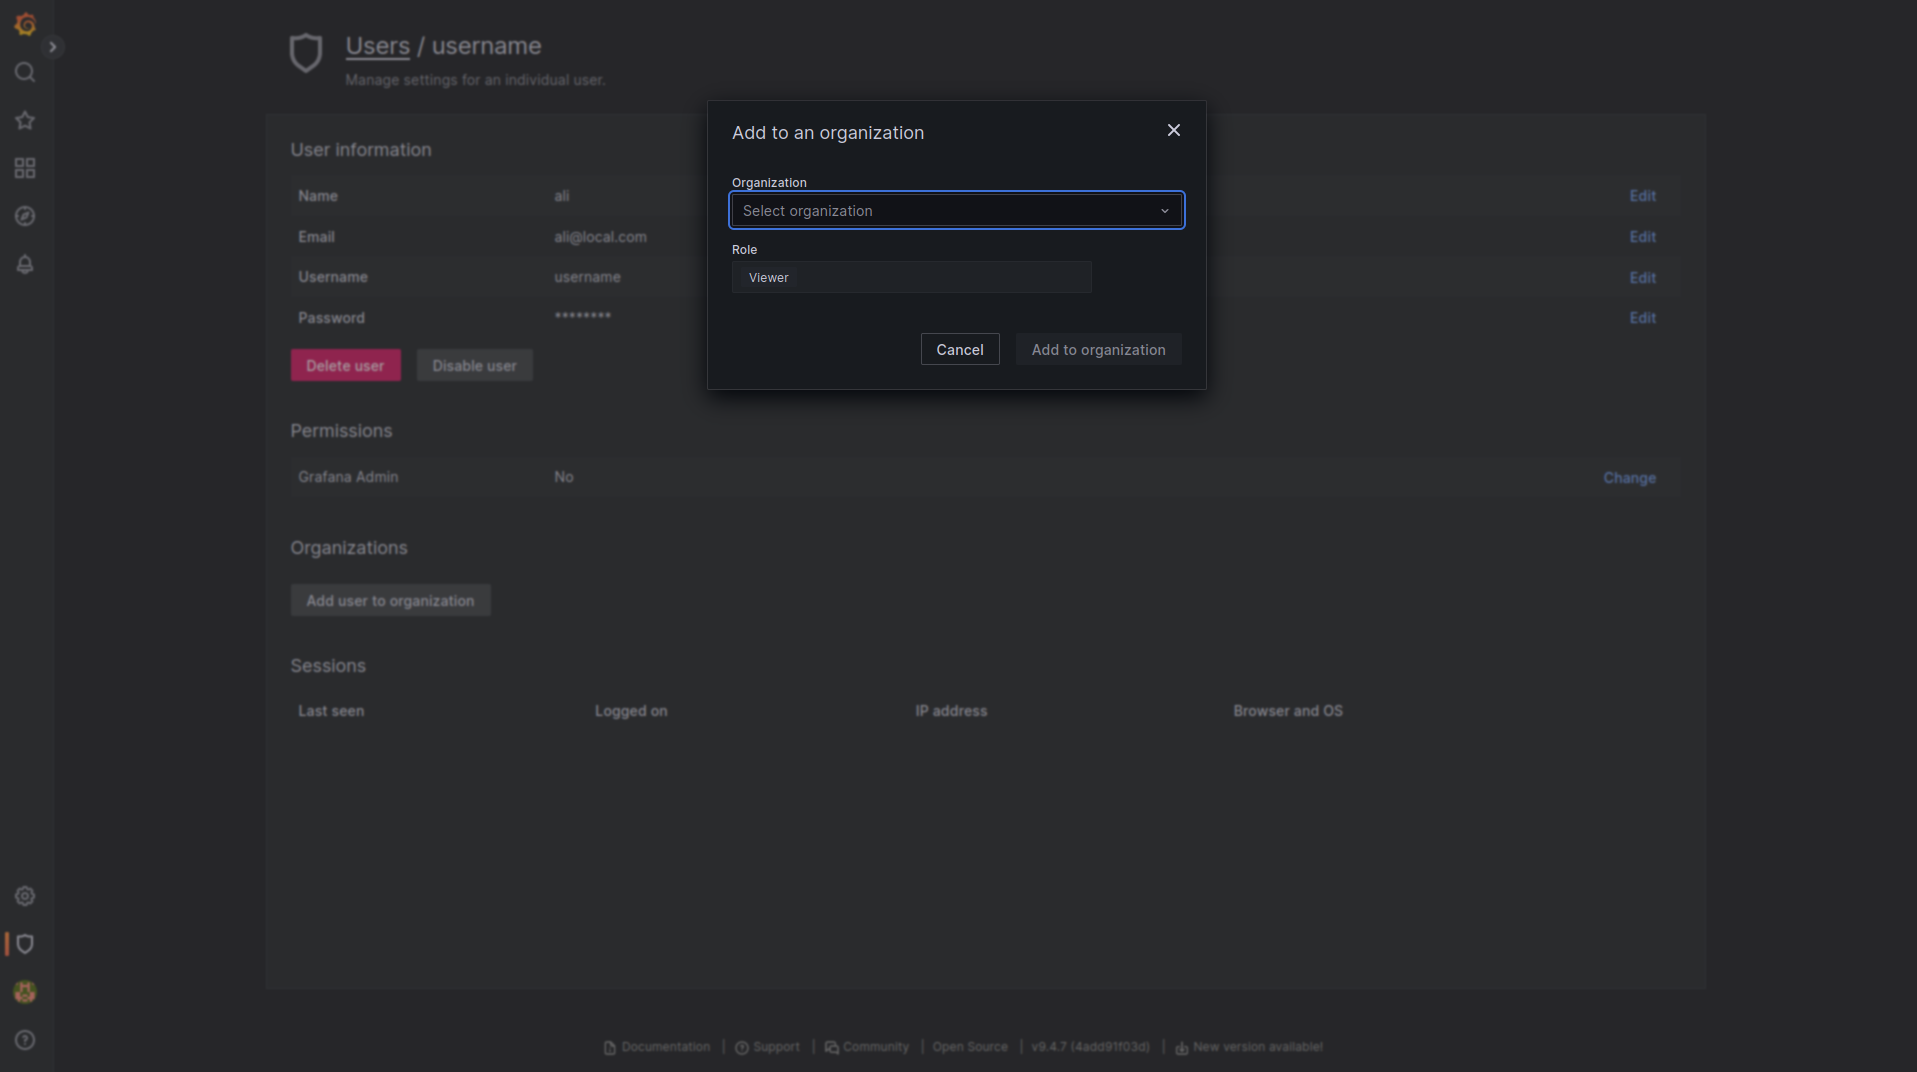
Task: Open the Documentation footer link
Action: pyautogui.click(x=657, y=1047)
